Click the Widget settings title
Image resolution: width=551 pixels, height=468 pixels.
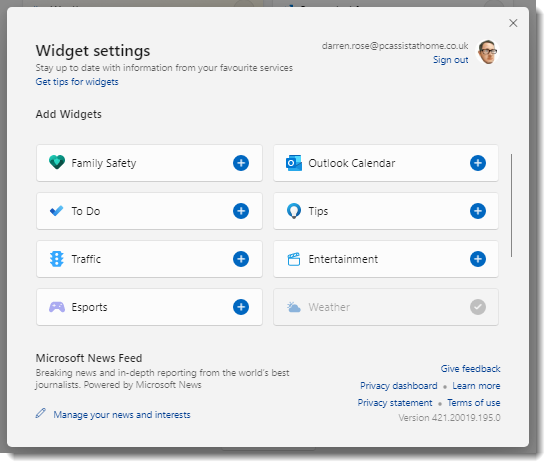pyautogui.click(x=93, y=51)
